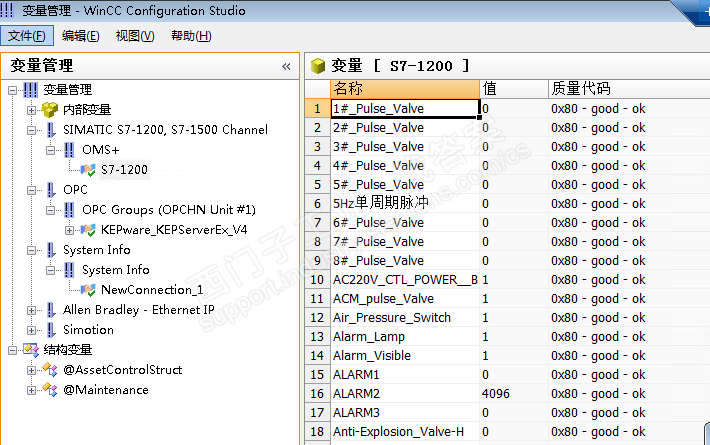Click the 质量代码 column header

[x=629, y=89]
